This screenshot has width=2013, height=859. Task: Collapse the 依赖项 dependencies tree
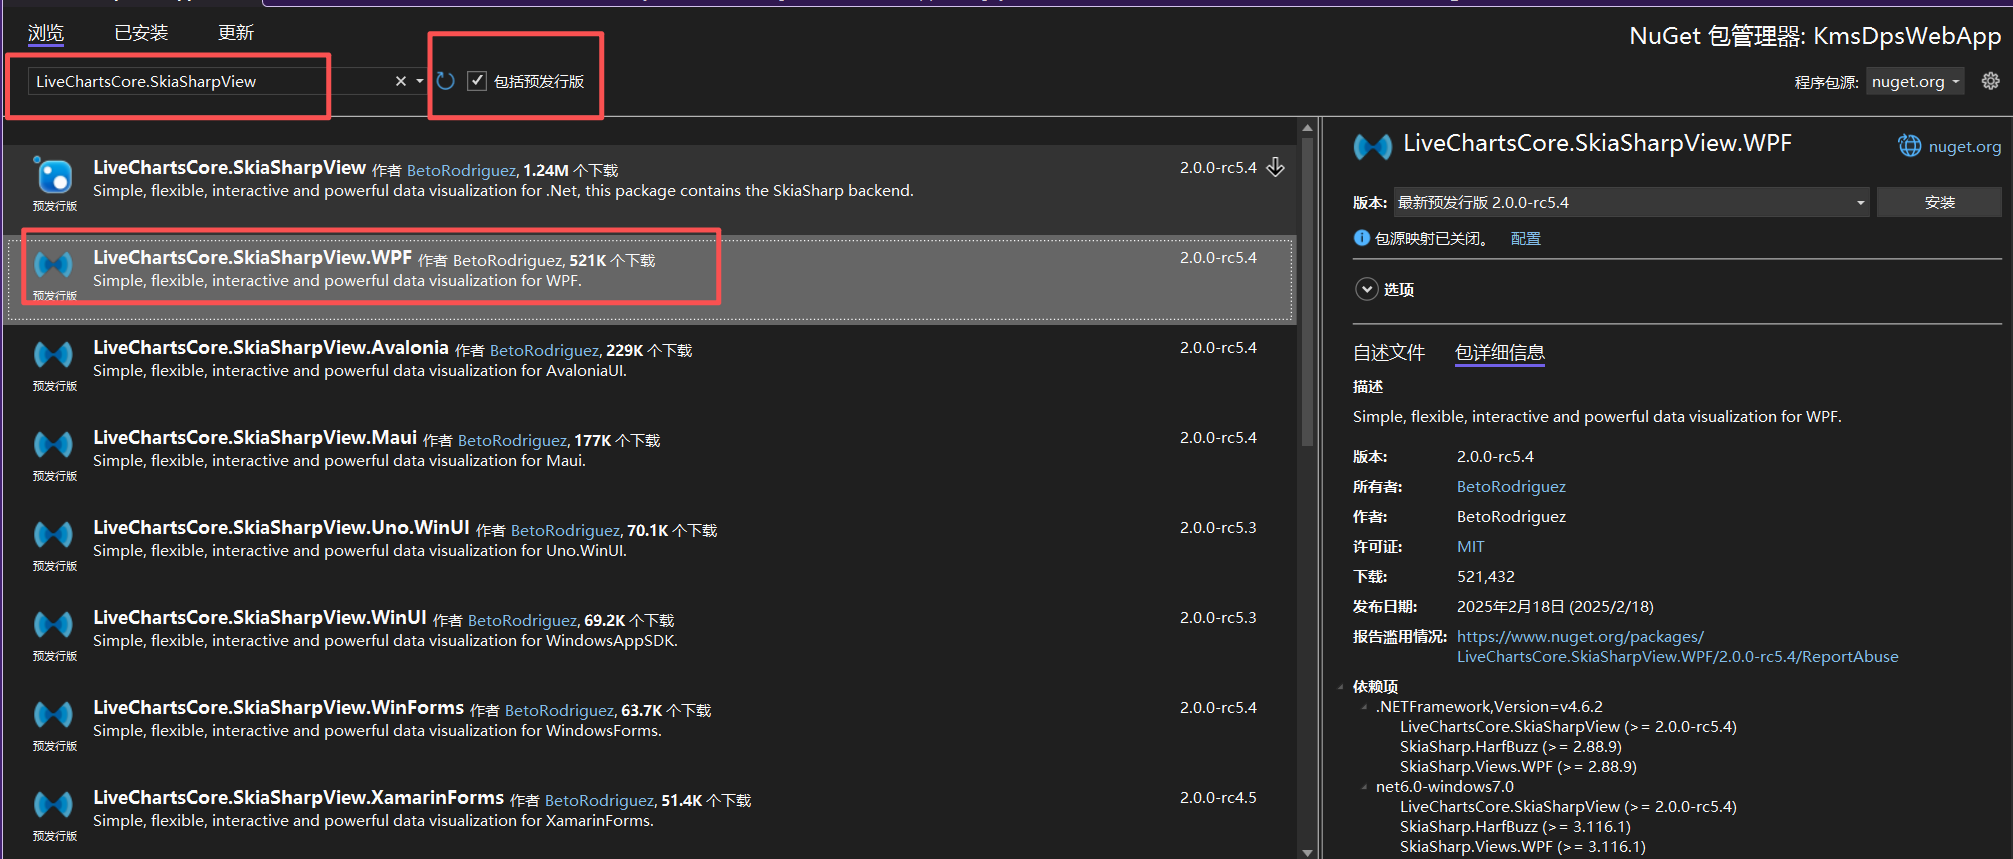pyautogui.click(x=1341, y=686)
